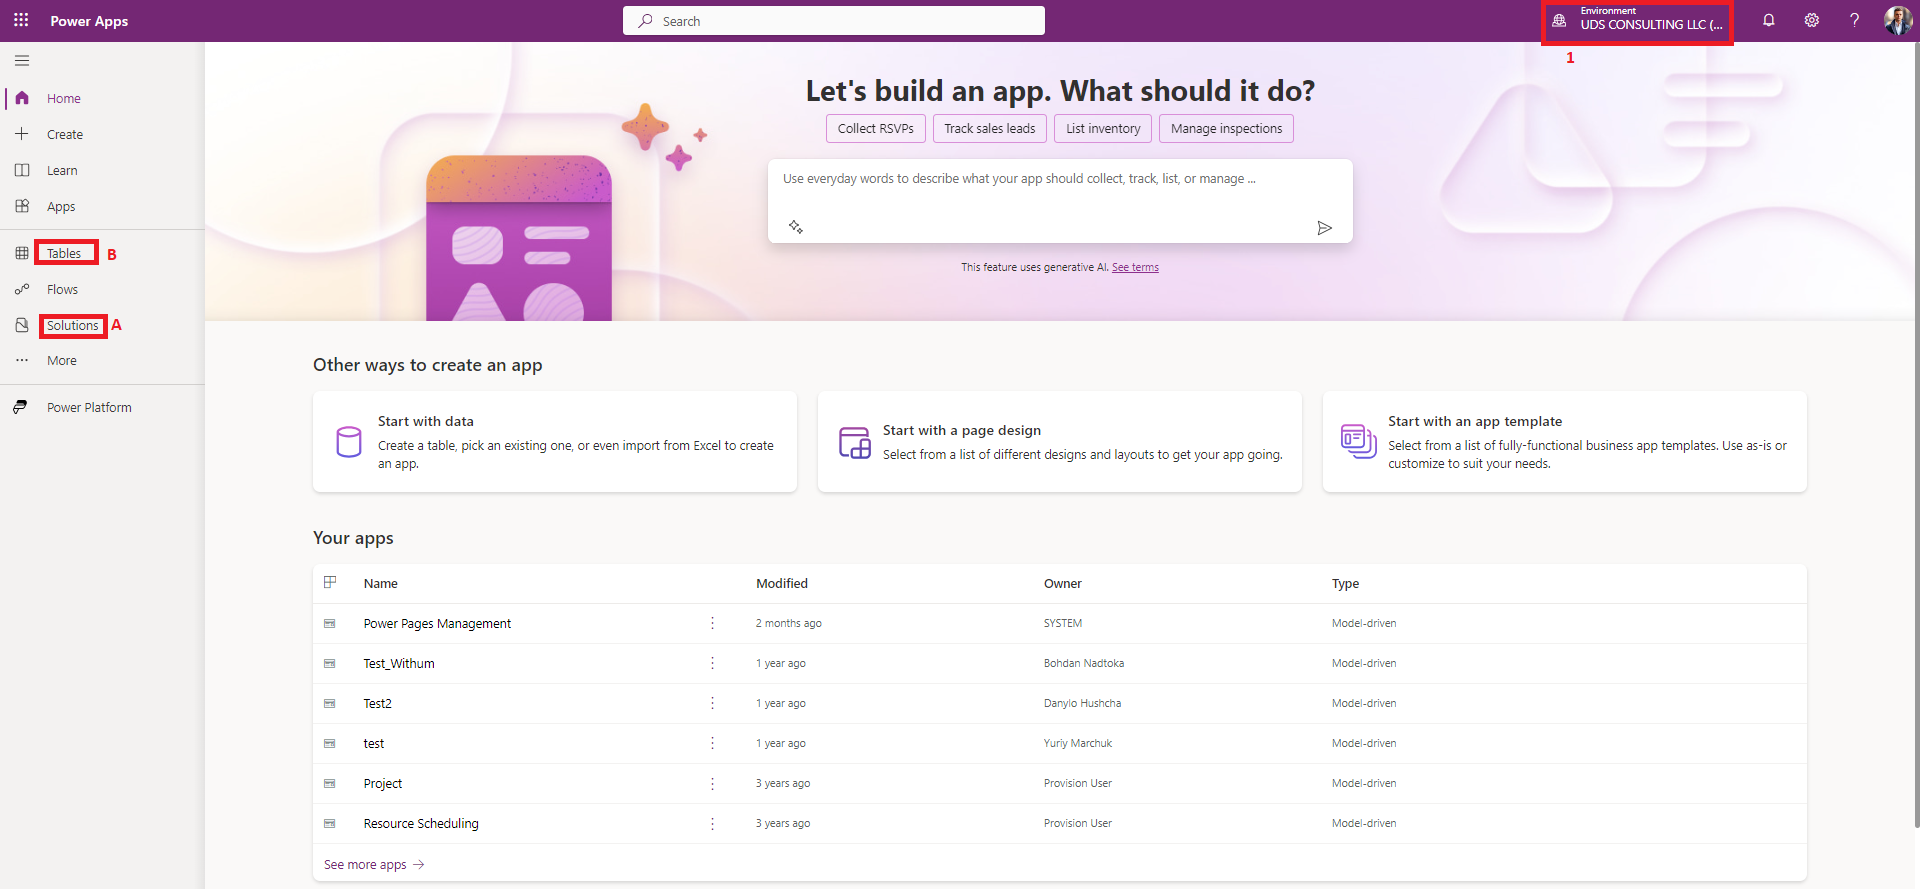The image size is (1920, 889).
Task: Click the page vertical scrollbar
Action: (1915, 435)
